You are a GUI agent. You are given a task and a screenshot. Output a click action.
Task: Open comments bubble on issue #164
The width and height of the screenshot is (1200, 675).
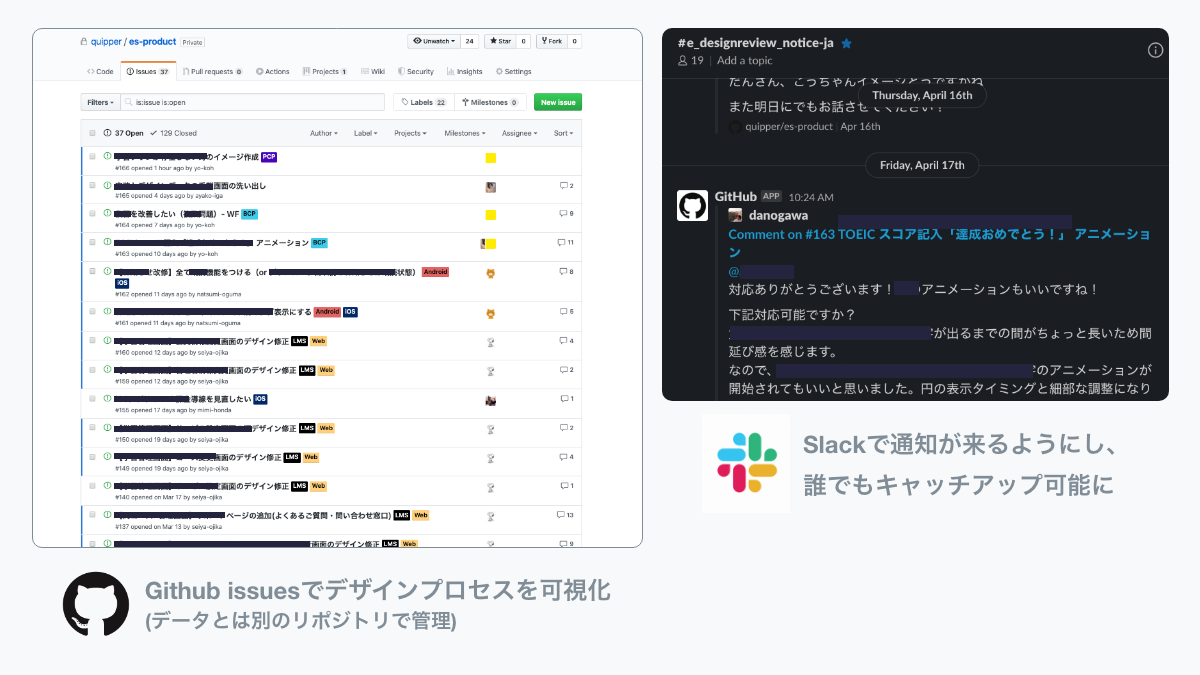click(x=566, y=214)
